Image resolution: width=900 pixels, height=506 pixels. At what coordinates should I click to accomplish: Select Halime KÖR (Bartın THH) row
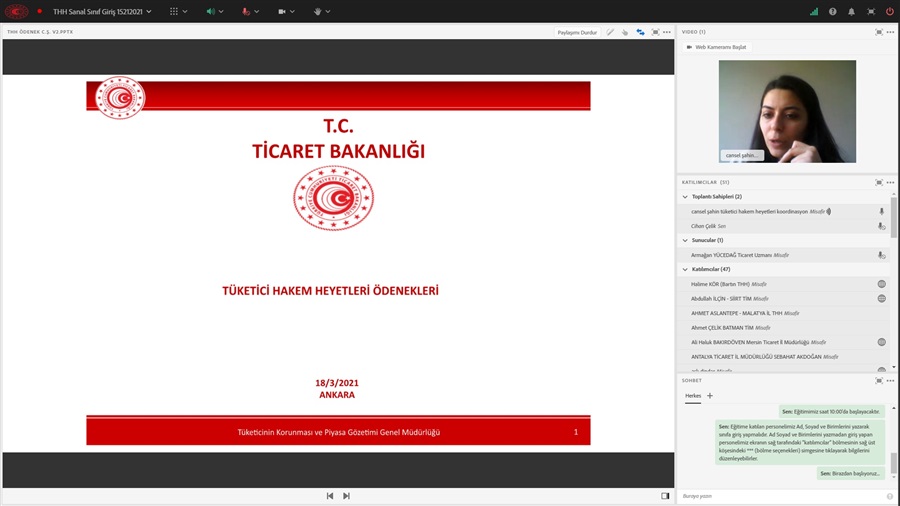(785, 284)
